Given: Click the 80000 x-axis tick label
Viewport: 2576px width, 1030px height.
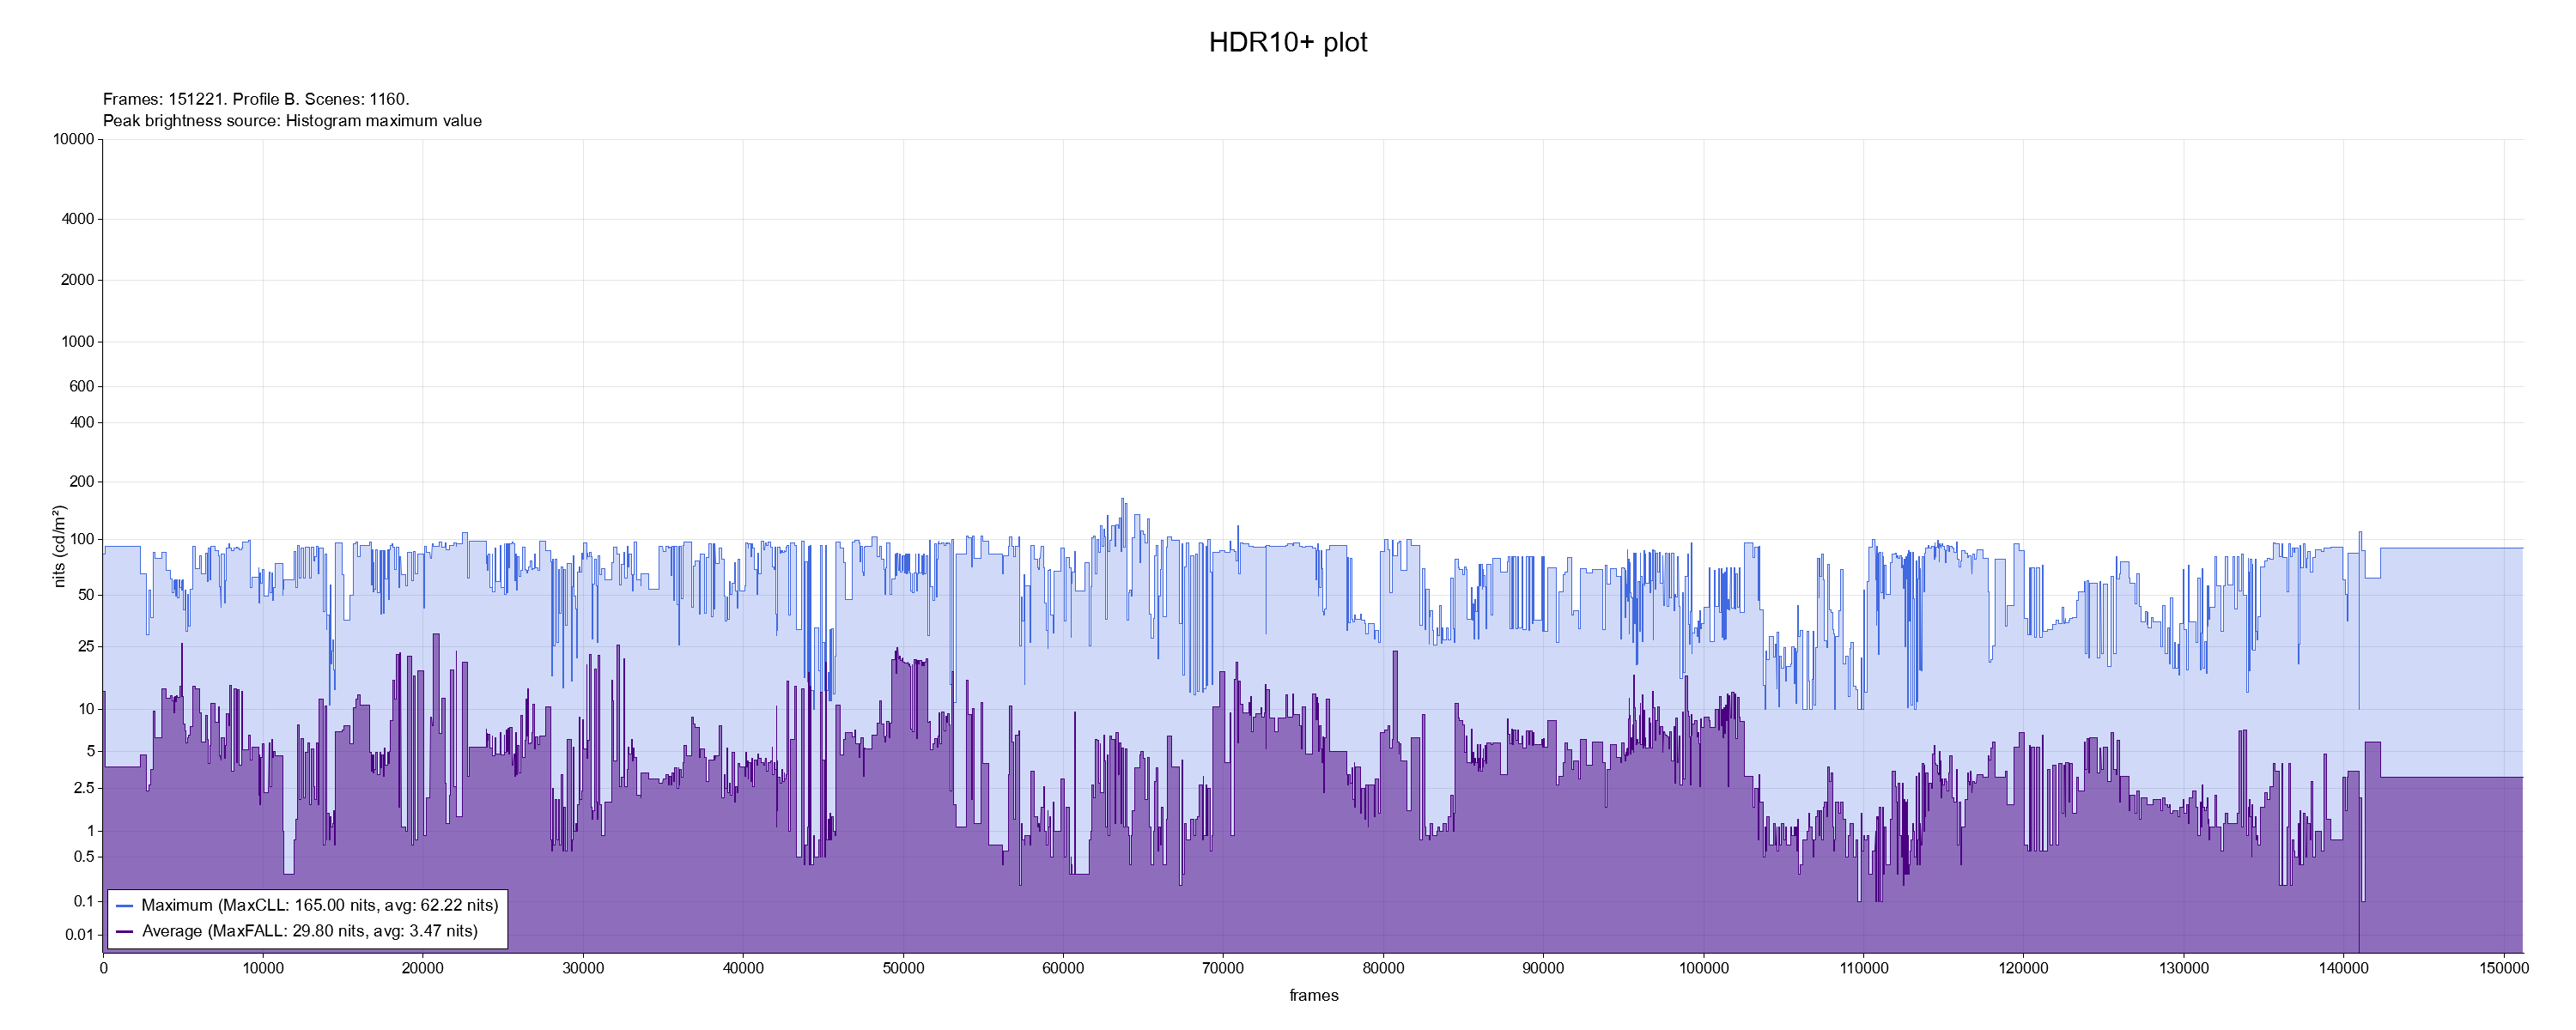Looking at the screenshot, I should (1383, 968).
